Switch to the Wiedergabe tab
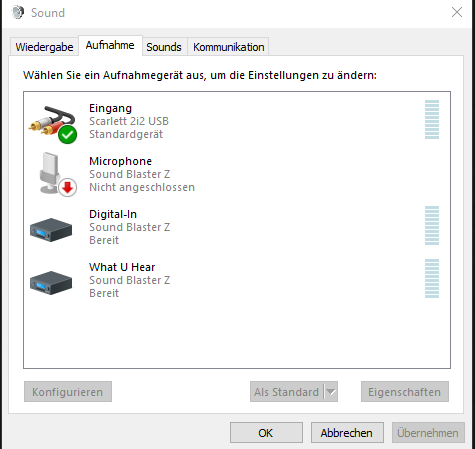Screen dimensions: 475x449 point(44,47)
